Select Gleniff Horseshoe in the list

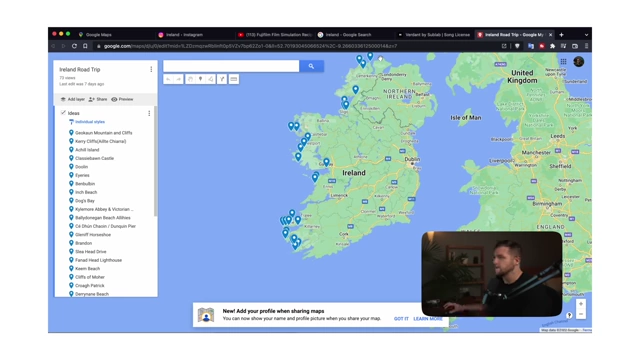point(93,235)
